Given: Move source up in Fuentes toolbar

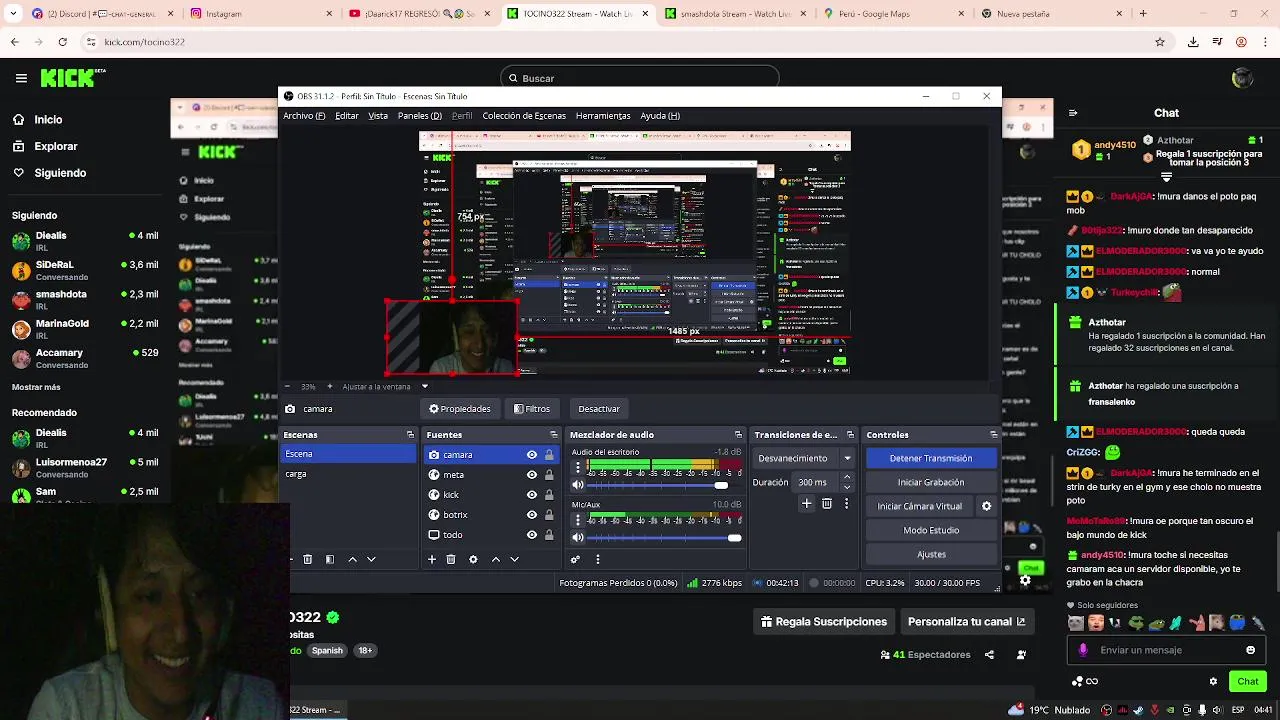Looking at the screenshot, I should (x=495, y=560).
